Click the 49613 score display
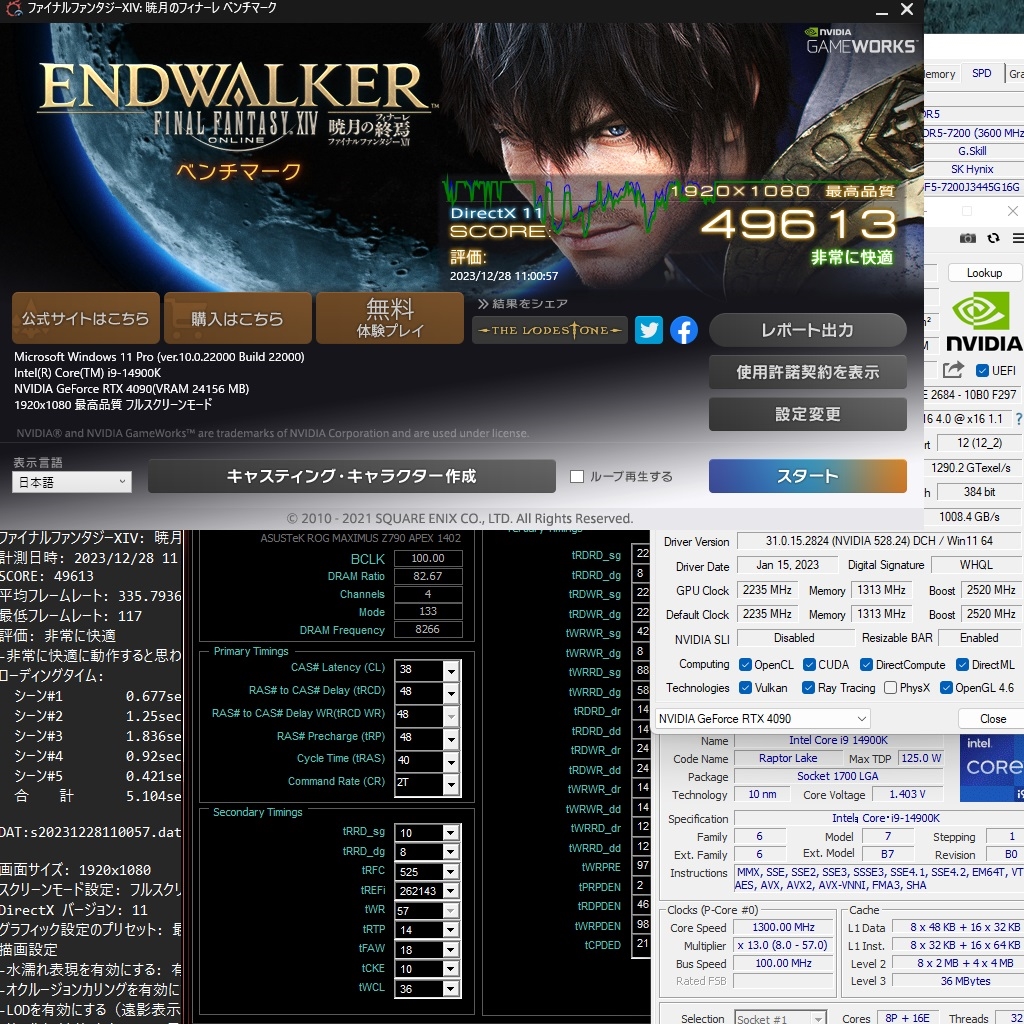 [x=798, y=224]
